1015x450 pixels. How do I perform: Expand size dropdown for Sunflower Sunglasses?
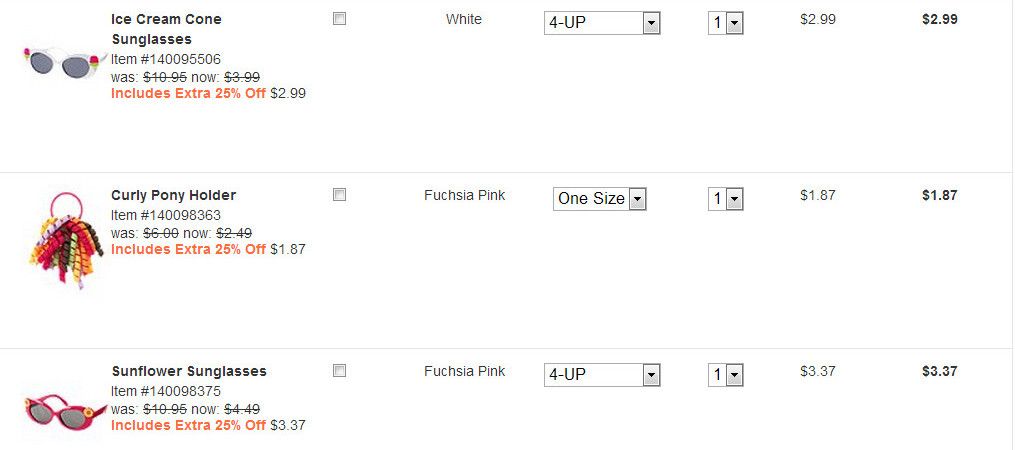coord(602,375)
